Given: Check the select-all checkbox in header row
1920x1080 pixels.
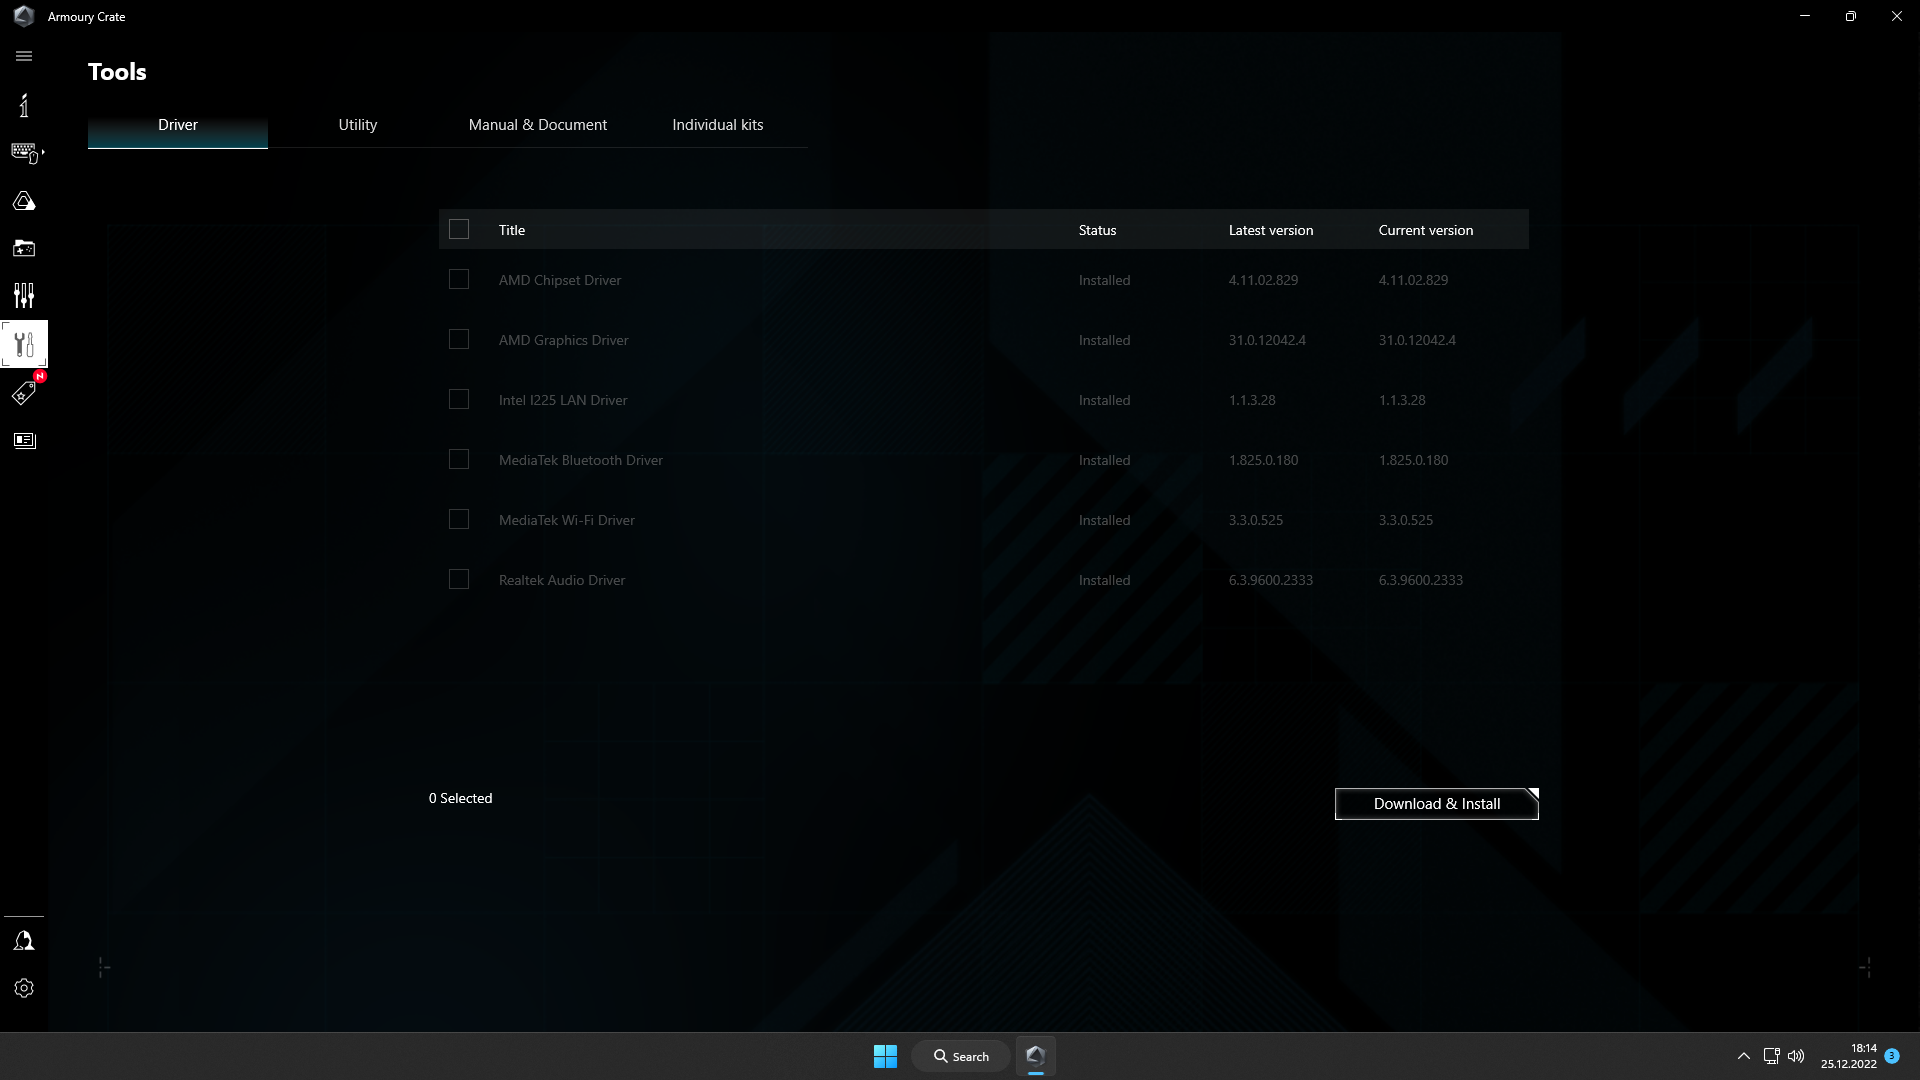Looking at the screenshot, I should 459,229.
